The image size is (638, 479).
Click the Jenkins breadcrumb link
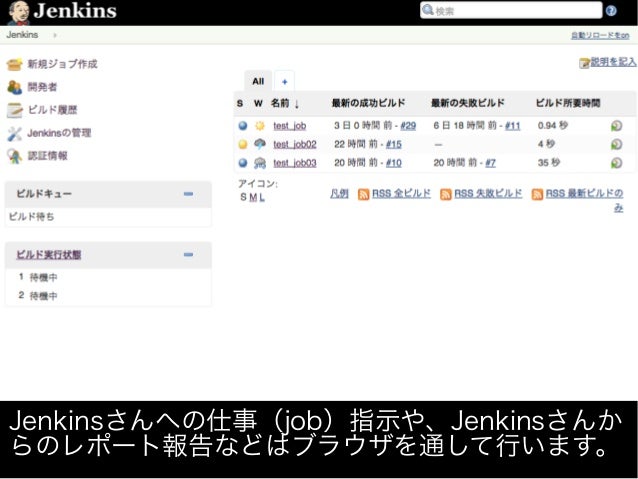pyautogui.click(x=22, y=35)
